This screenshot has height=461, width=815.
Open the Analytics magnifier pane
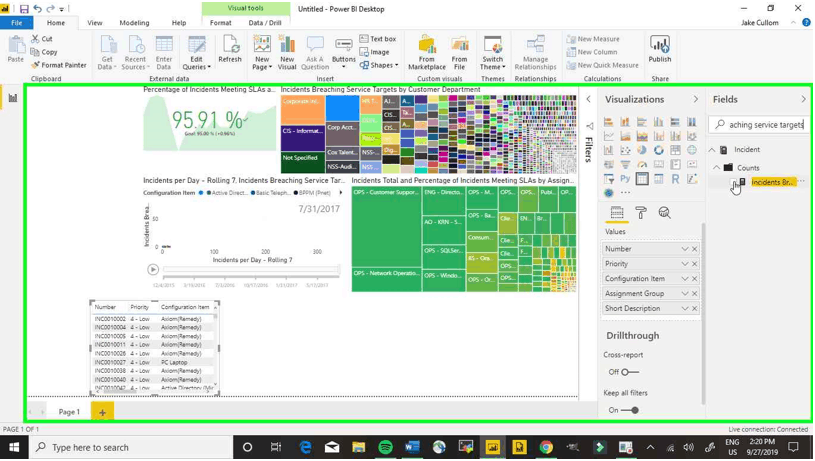click(664, 213)
